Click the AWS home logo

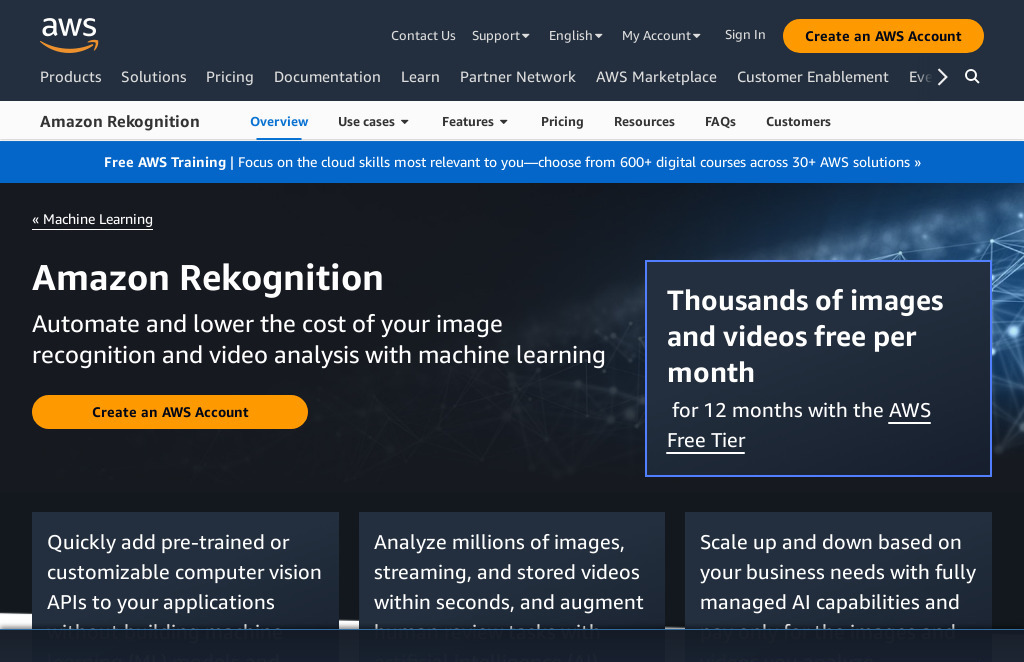pos(68,35)
